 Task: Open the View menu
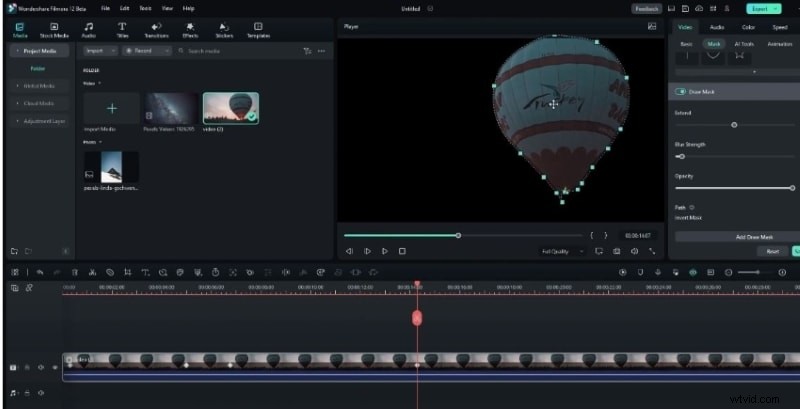point(167,9)
